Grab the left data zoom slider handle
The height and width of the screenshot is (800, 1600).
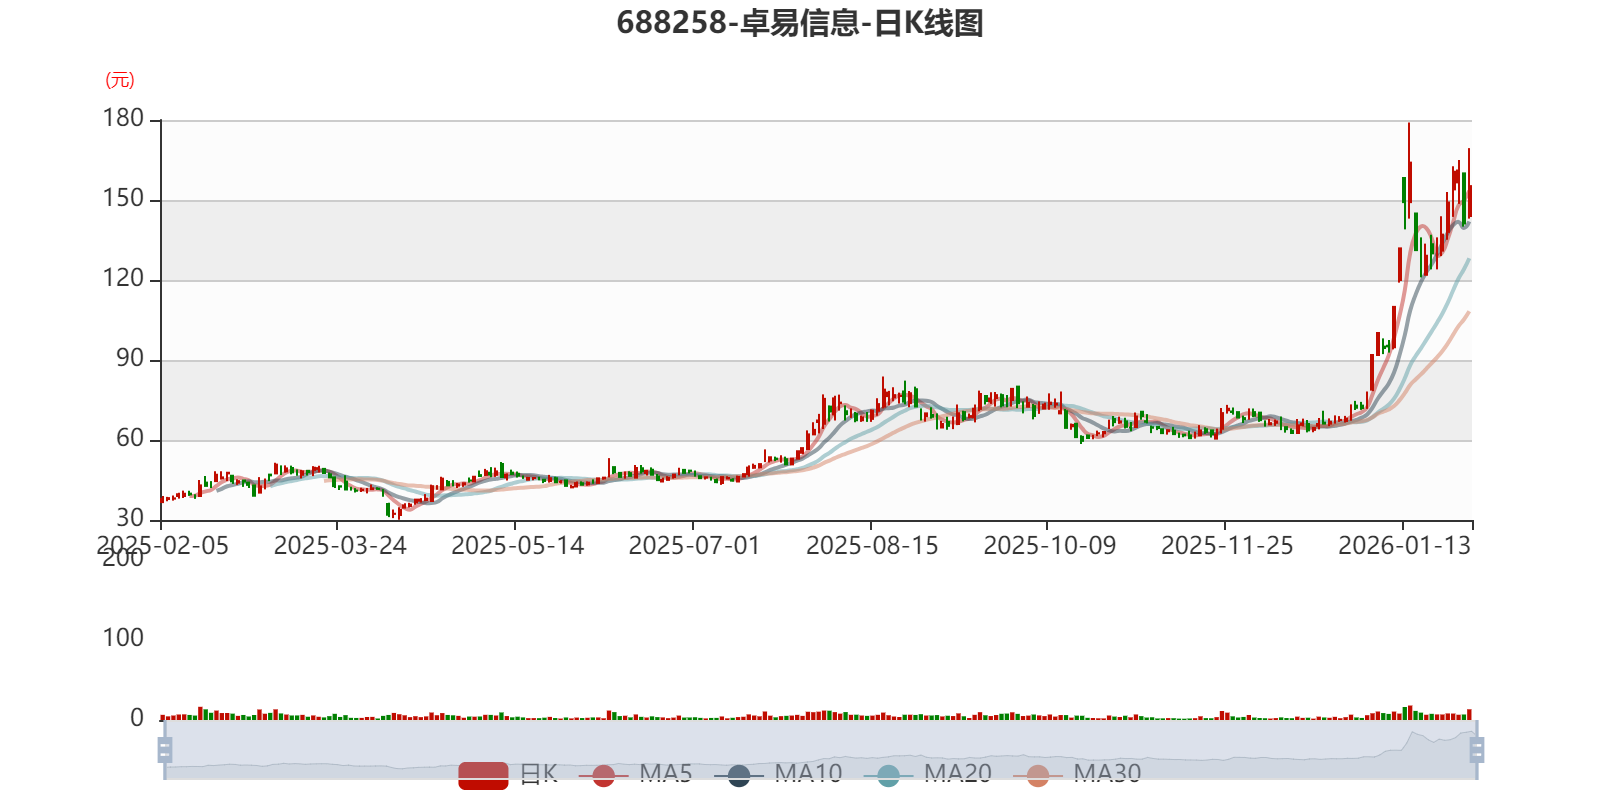pos(165,749)
